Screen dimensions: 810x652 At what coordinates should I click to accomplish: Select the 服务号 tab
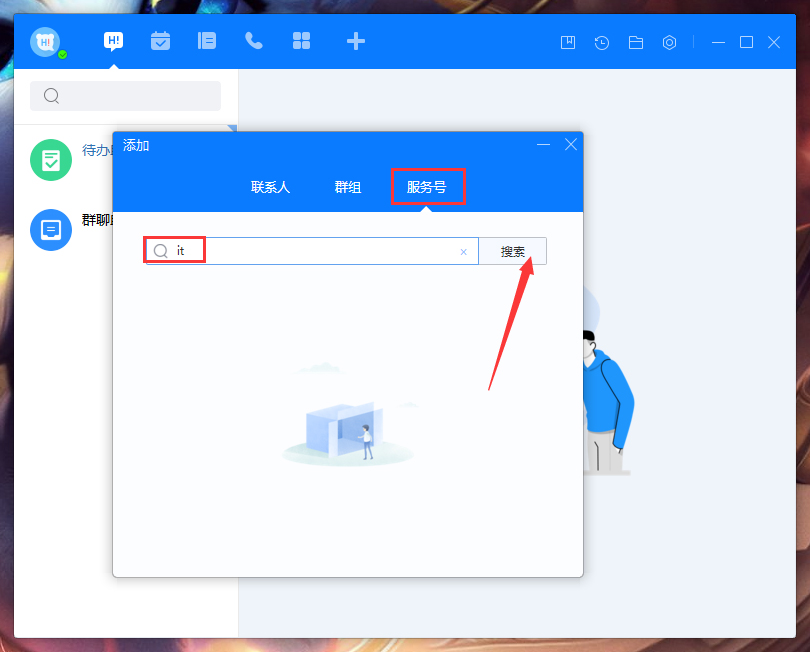click(x=426, y=187)
